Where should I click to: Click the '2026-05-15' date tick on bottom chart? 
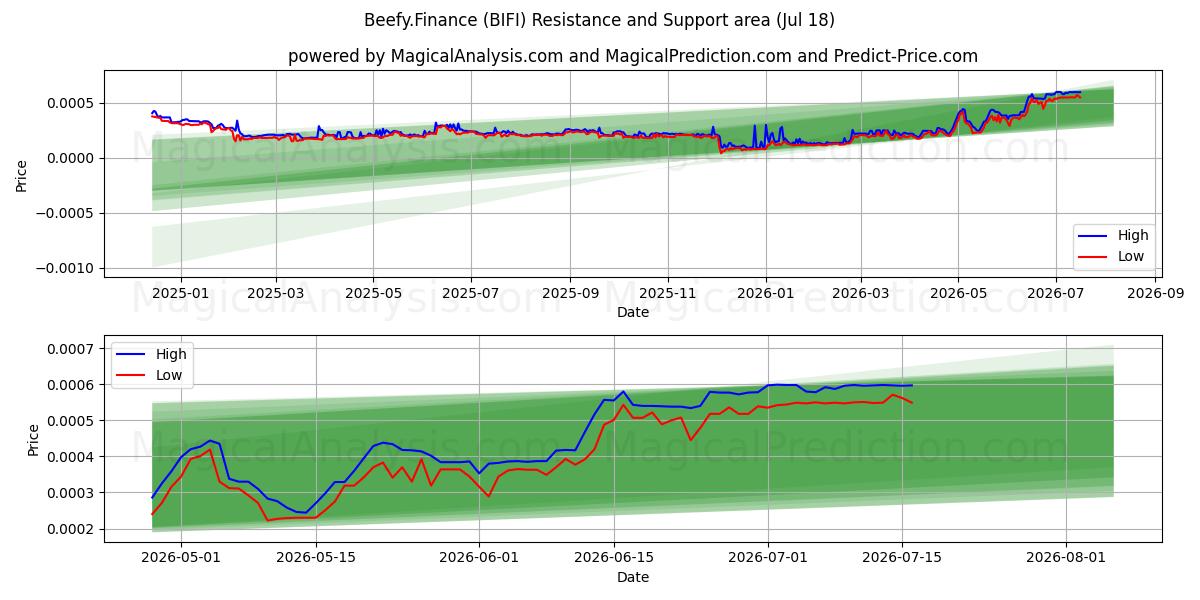pos(316,559)
